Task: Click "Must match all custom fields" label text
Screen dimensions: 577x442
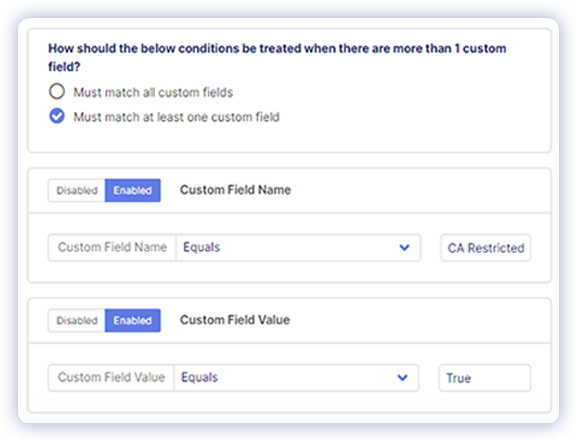Action: (x=153, y=92)
